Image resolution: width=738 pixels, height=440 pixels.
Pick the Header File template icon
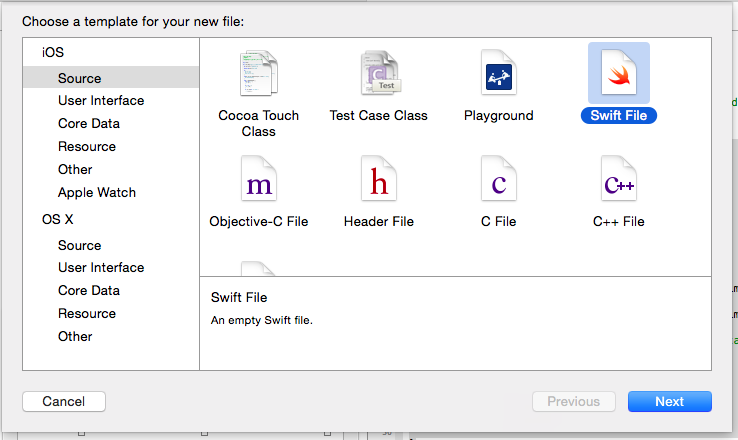pyautogui.click(x=379, y=179)
